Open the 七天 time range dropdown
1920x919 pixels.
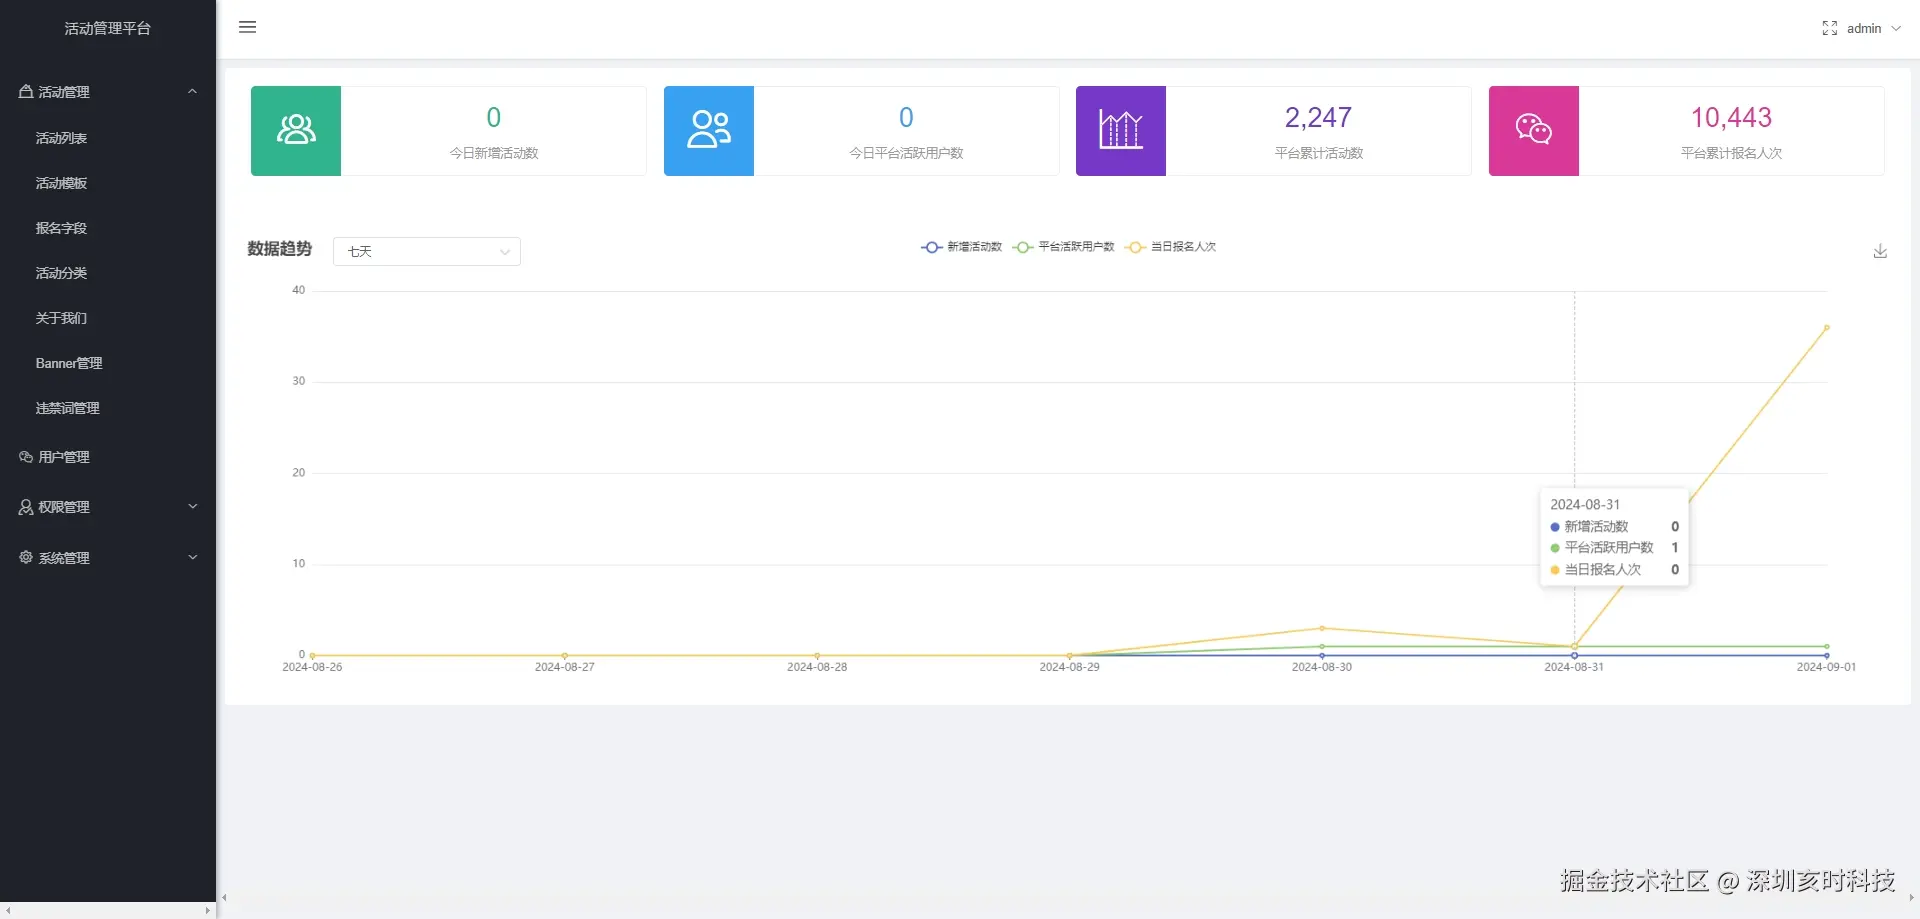point(427,251)
